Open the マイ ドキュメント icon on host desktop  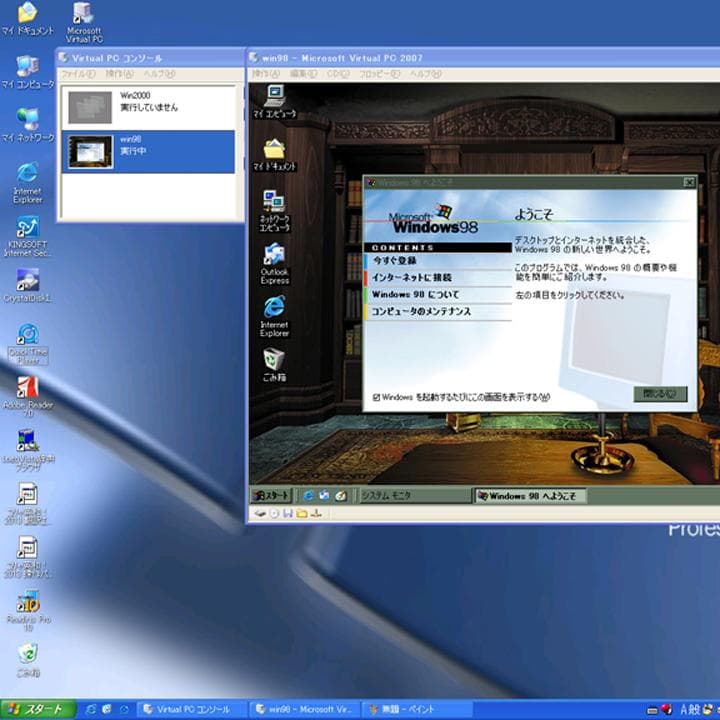28,18
